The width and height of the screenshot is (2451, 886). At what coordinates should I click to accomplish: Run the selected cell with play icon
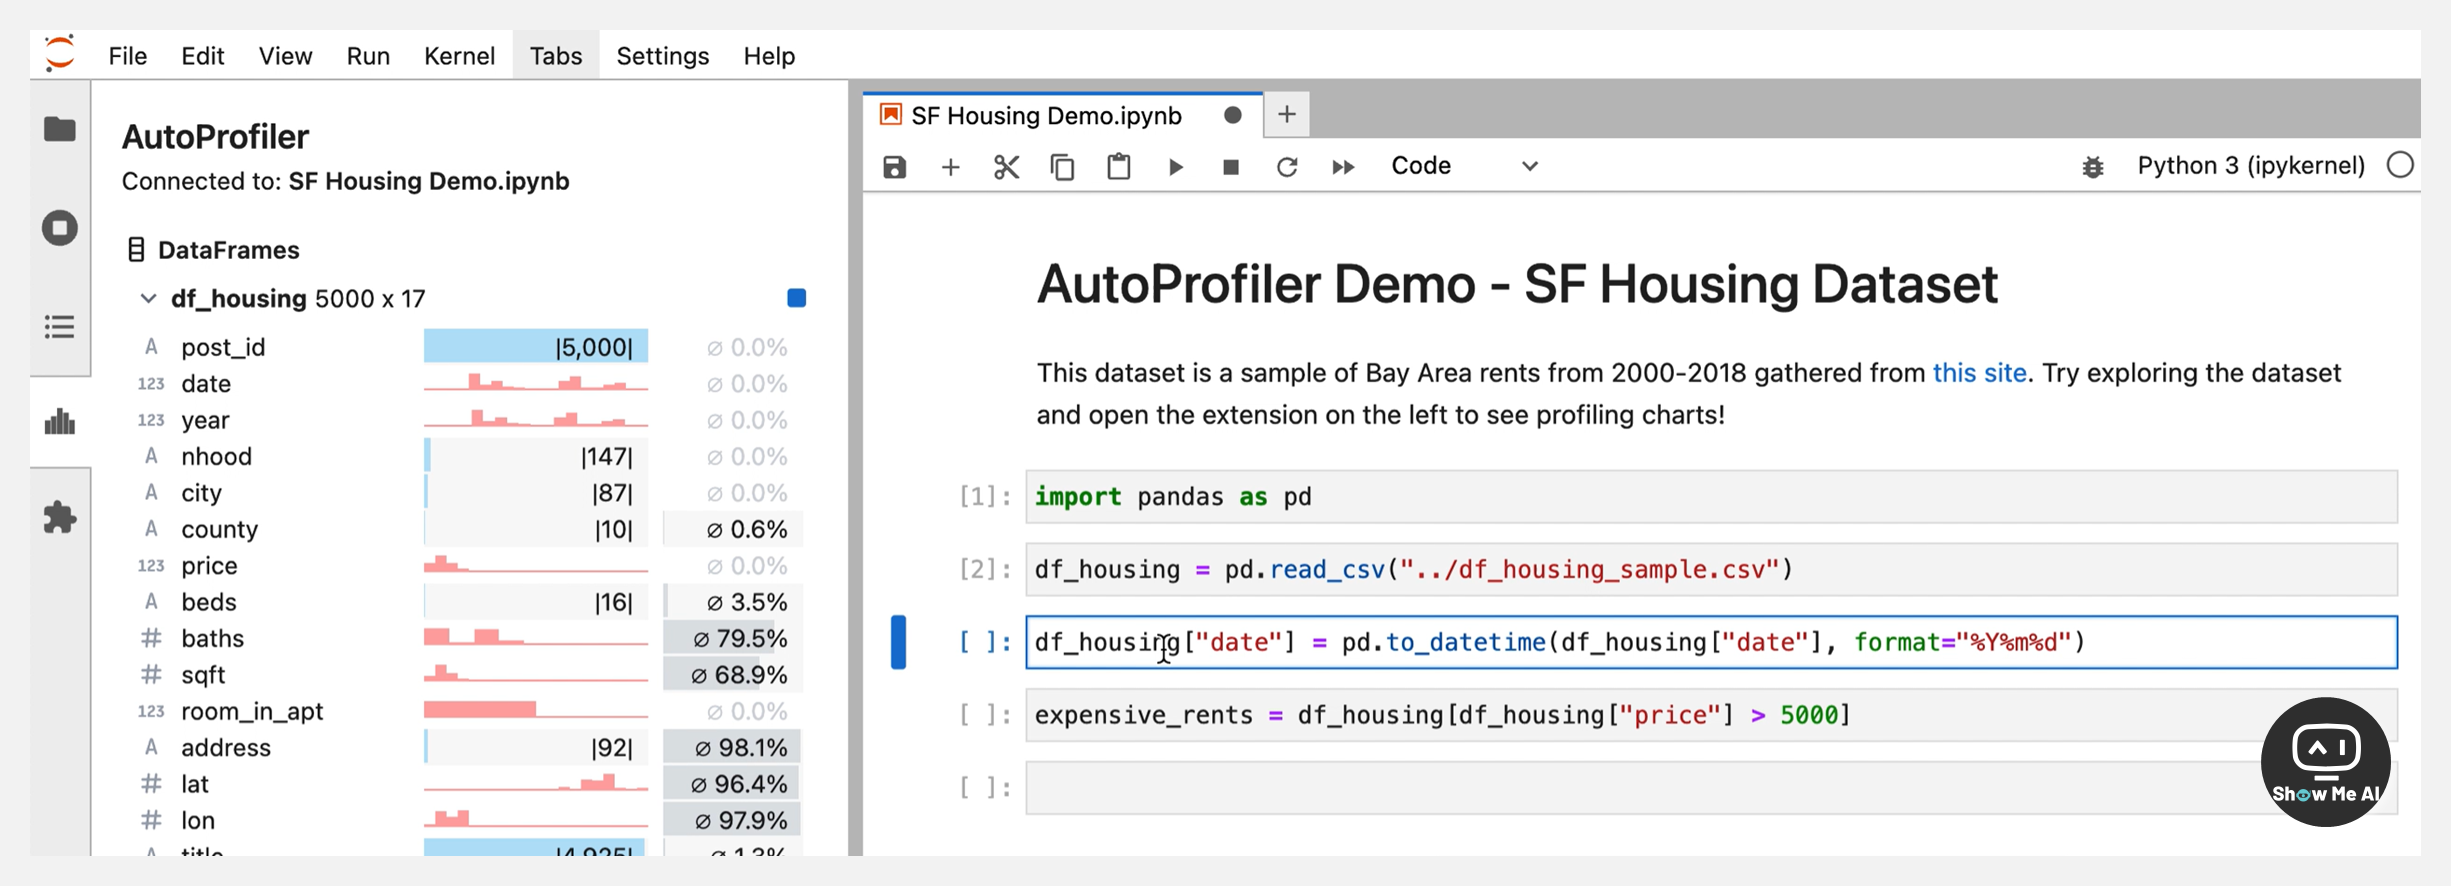pos(1175,167)
